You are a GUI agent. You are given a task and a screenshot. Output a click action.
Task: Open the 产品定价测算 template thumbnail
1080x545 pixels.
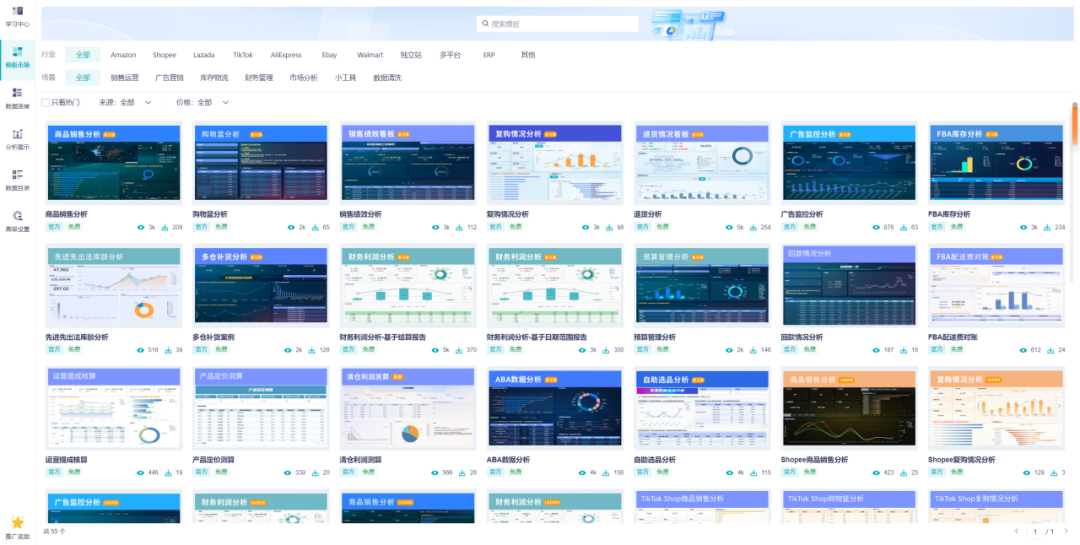tap(261, 409)
